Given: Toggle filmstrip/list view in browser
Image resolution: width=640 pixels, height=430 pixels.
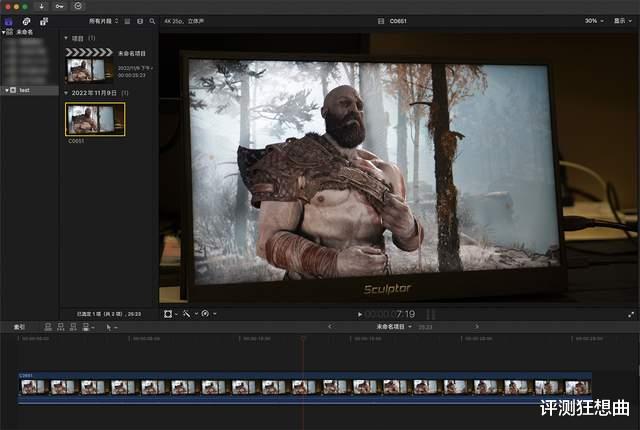Looking at the screenshot, I should [127, 20].
